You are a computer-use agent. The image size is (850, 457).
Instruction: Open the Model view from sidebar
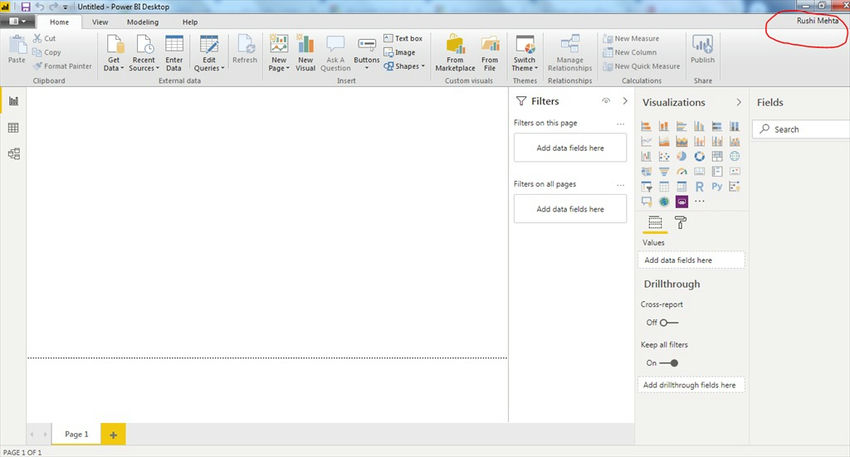[x=14, y=154]
